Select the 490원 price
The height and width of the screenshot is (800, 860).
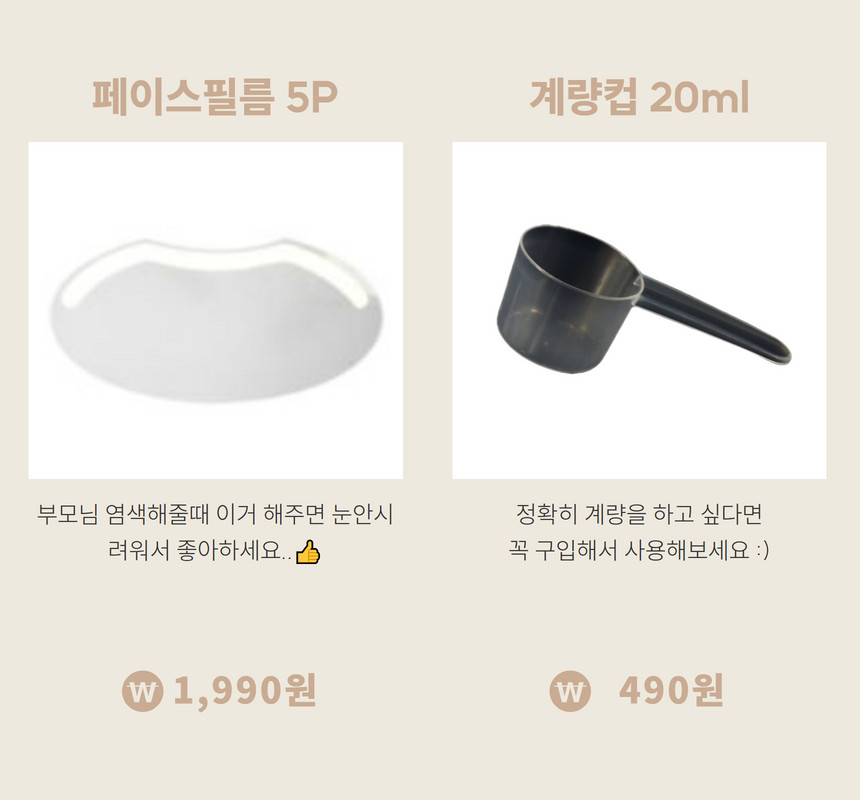point(671,690)
